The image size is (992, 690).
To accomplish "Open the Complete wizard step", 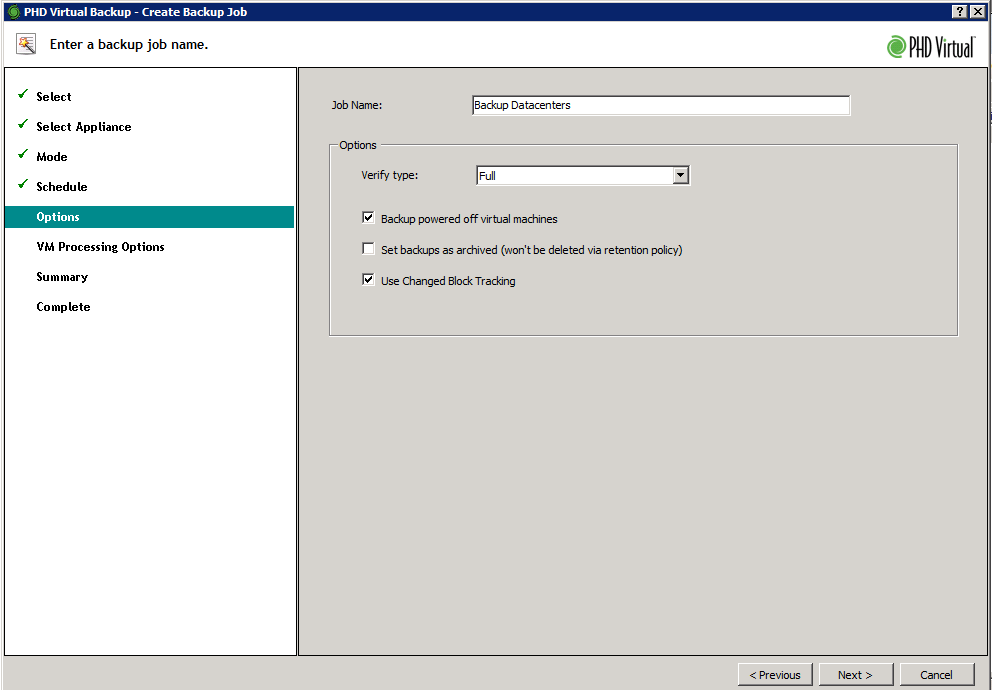I will (x=63, y=307).
